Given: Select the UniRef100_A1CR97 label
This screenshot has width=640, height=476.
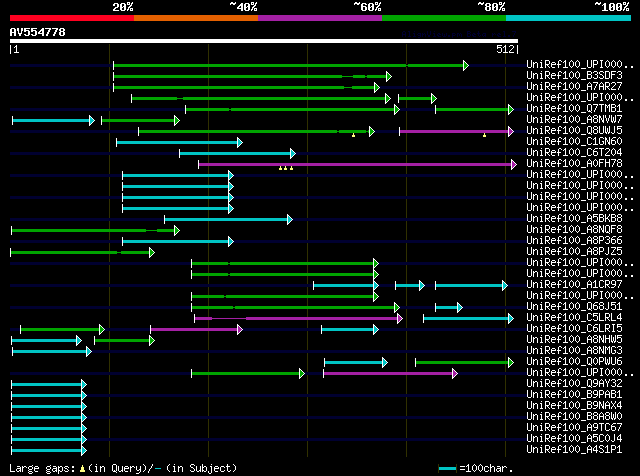Looking at the screenshot, I should point(574,285).
